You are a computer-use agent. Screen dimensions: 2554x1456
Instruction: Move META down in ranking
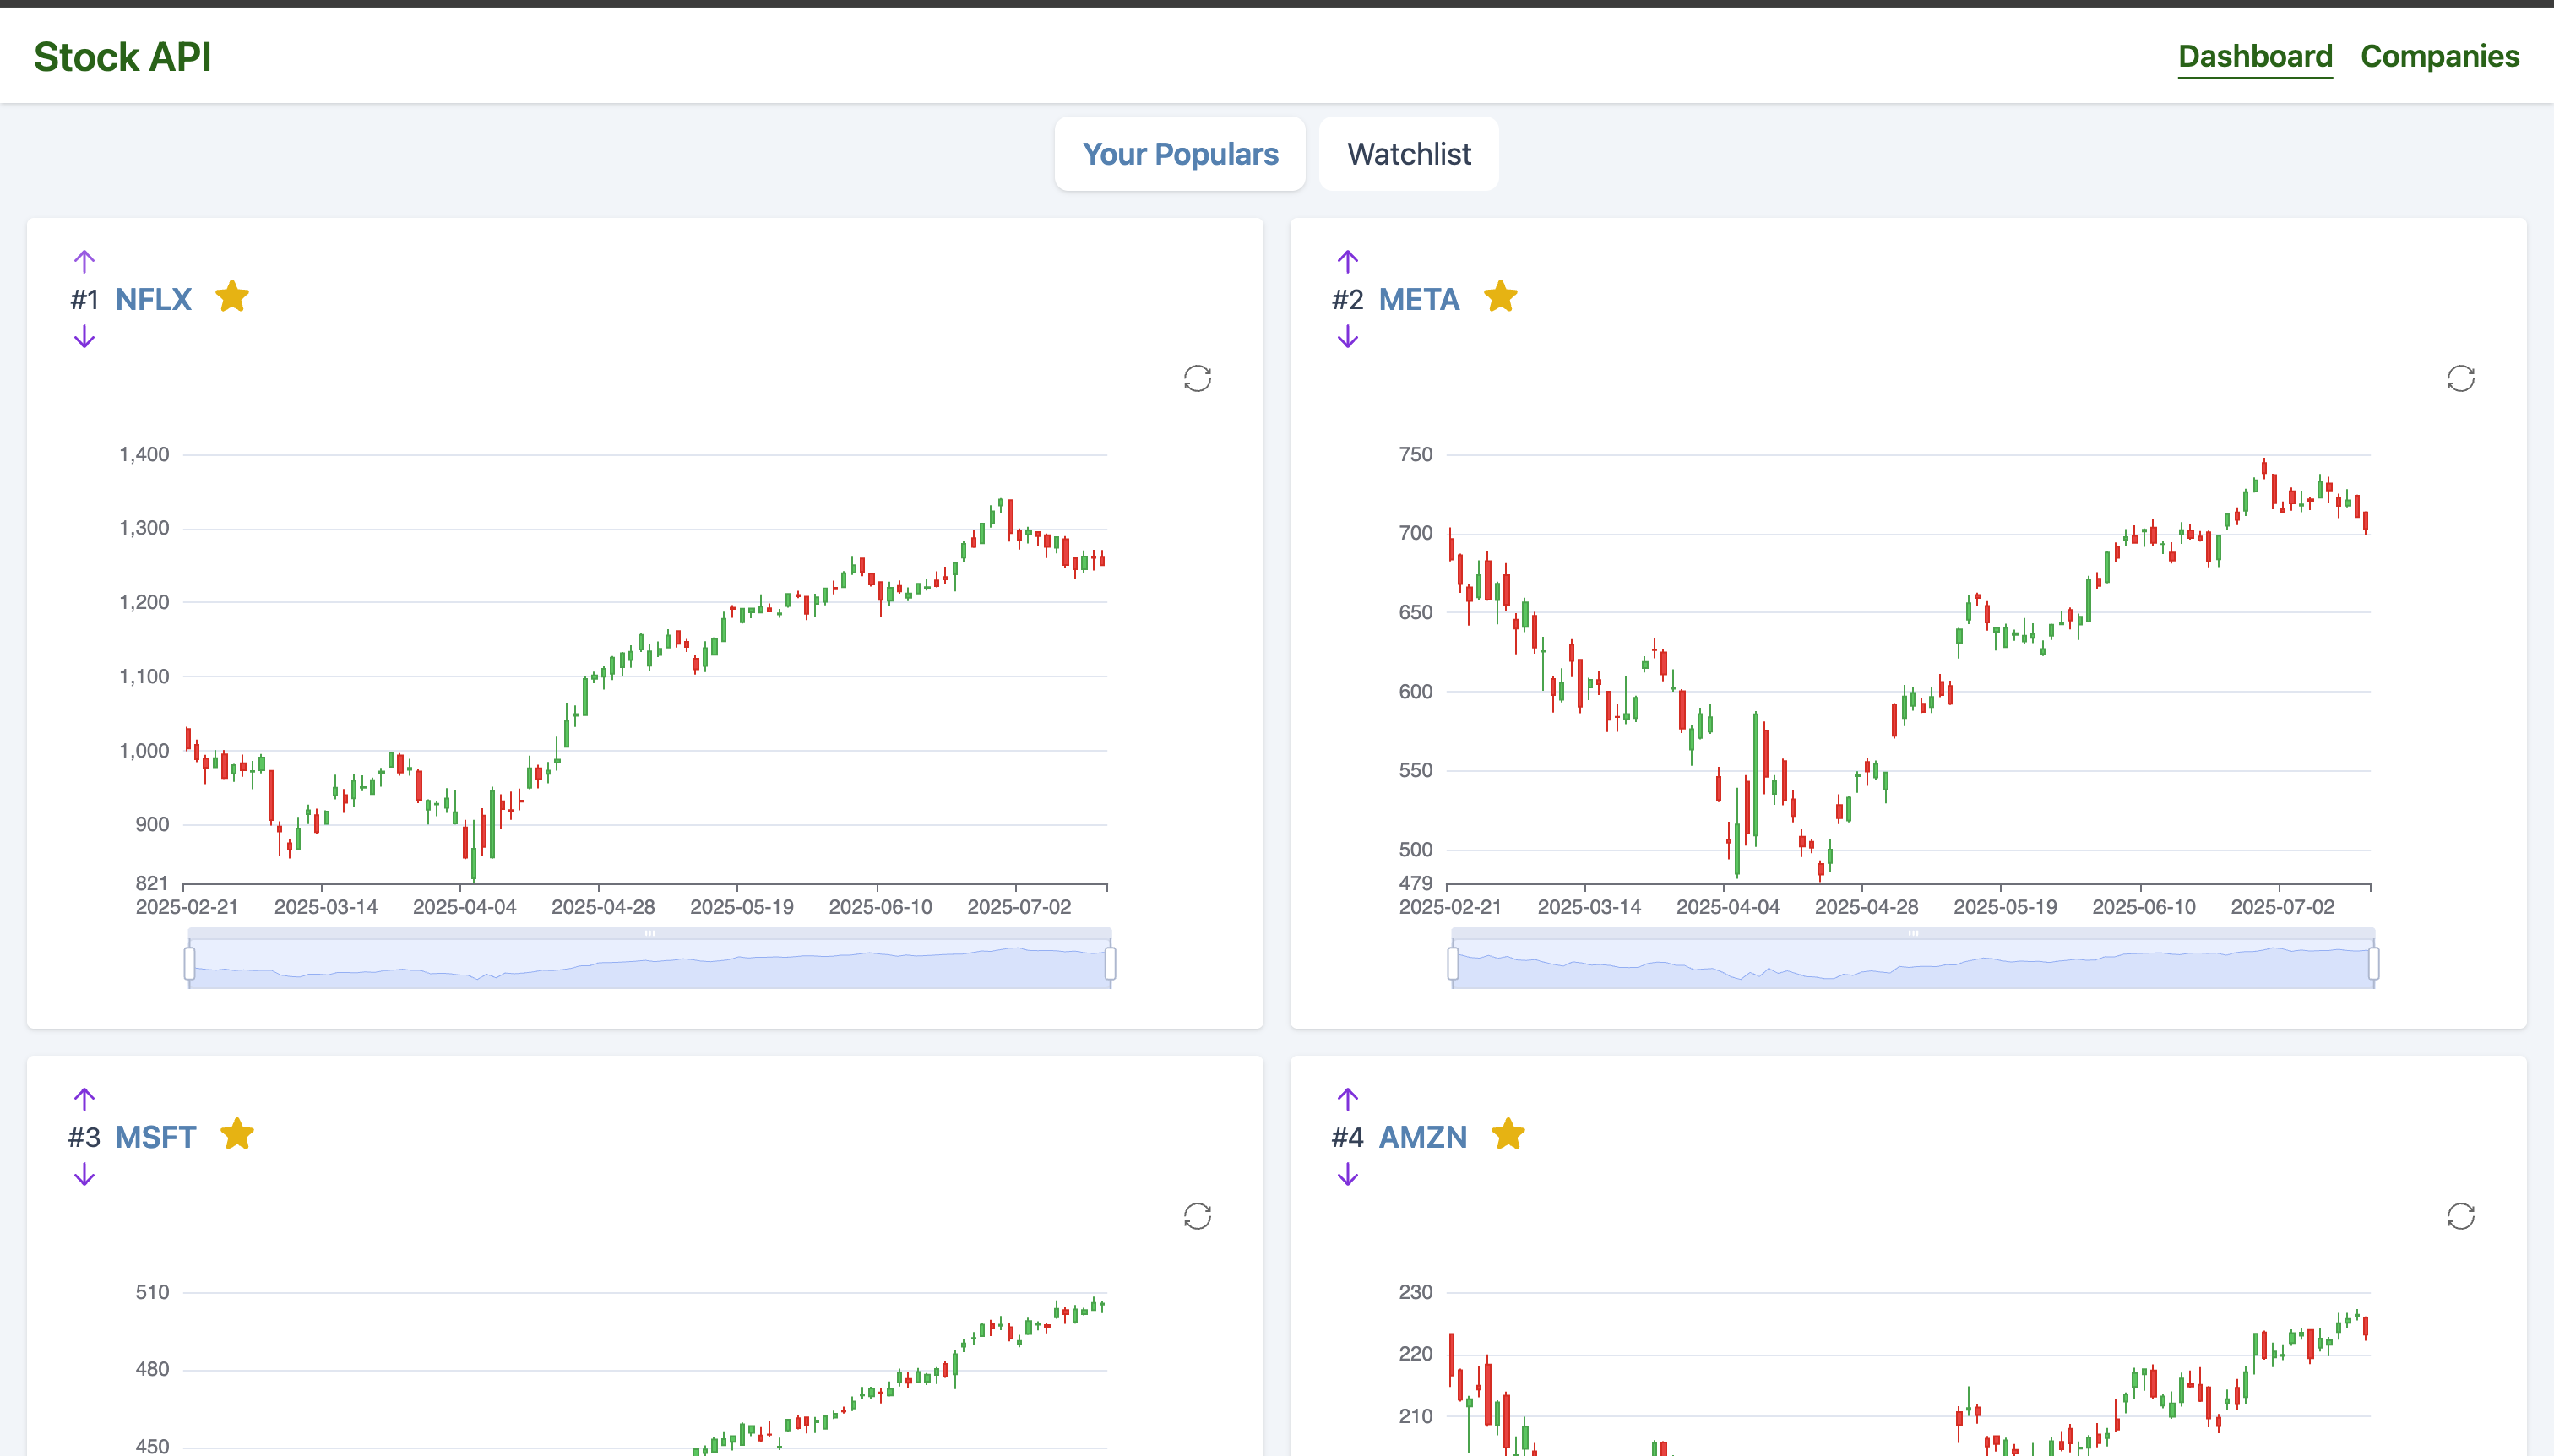point(1347,337)
